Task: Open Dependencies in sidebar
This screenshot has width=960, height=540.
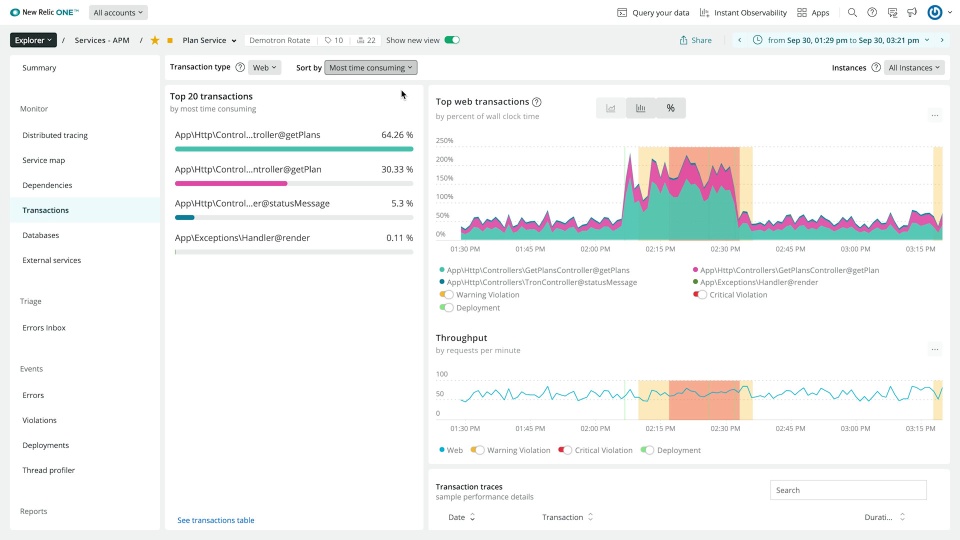Action: click(x=47, y=186)
